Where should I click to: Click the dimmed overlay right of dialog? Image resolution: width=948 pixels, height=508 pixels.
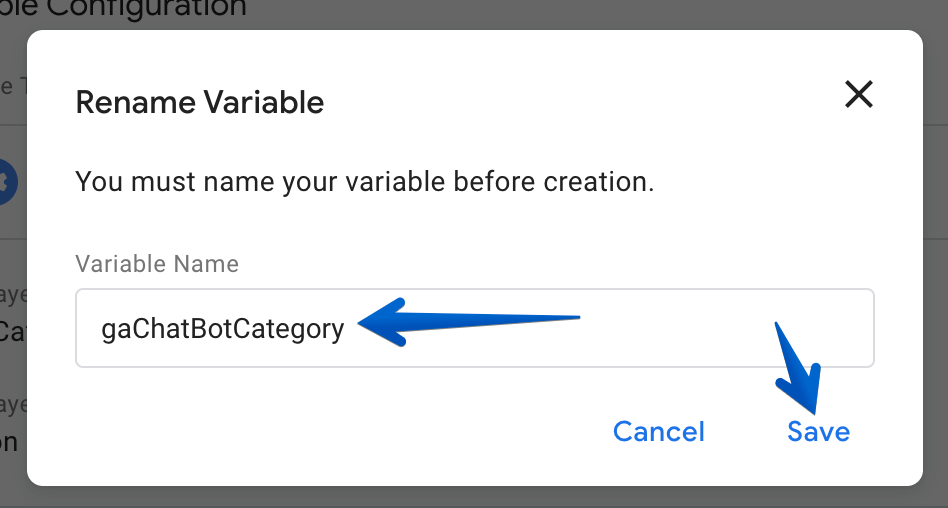[935, 254]
